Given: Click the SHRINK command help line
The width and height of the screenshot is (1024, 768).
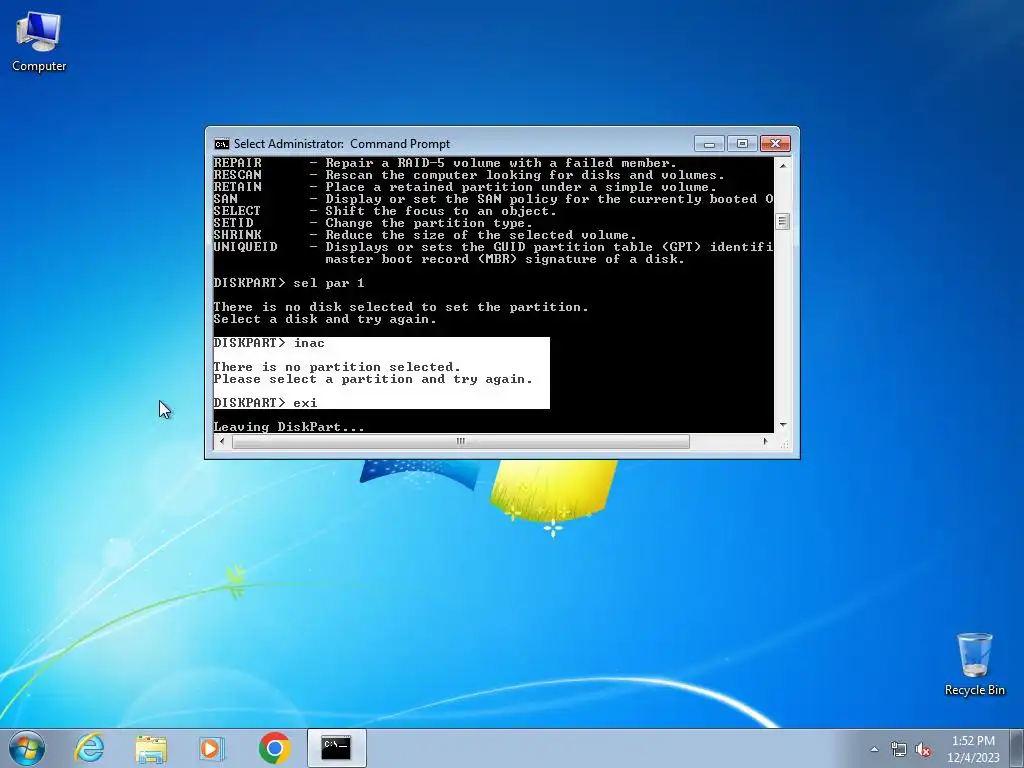Looking at the screenshot, I should pyautogui.click(x=424, y=234).
